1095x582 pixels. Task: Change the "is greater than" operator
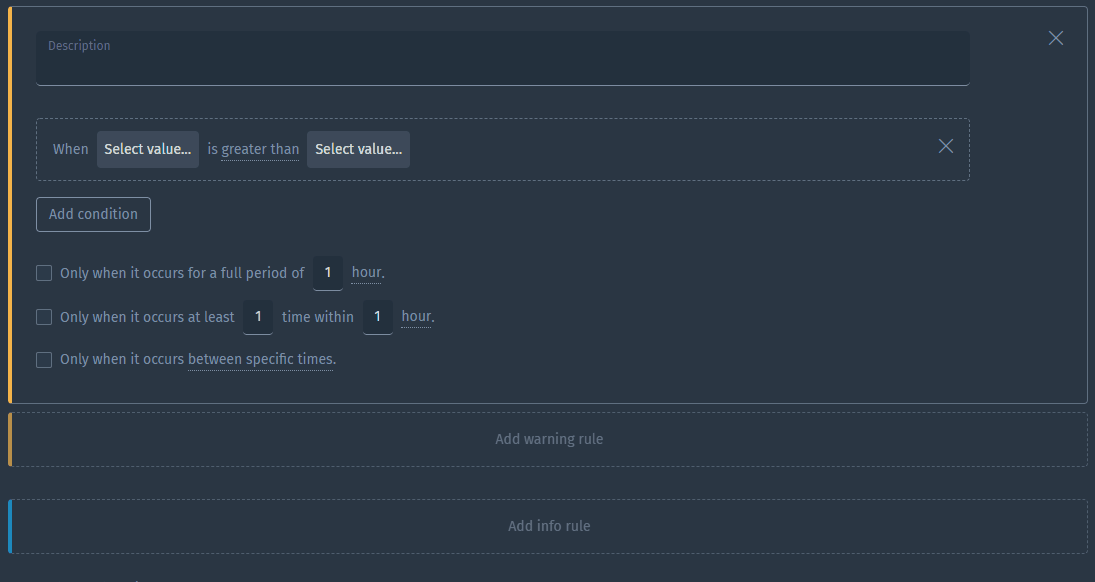(x=258, y=148)
